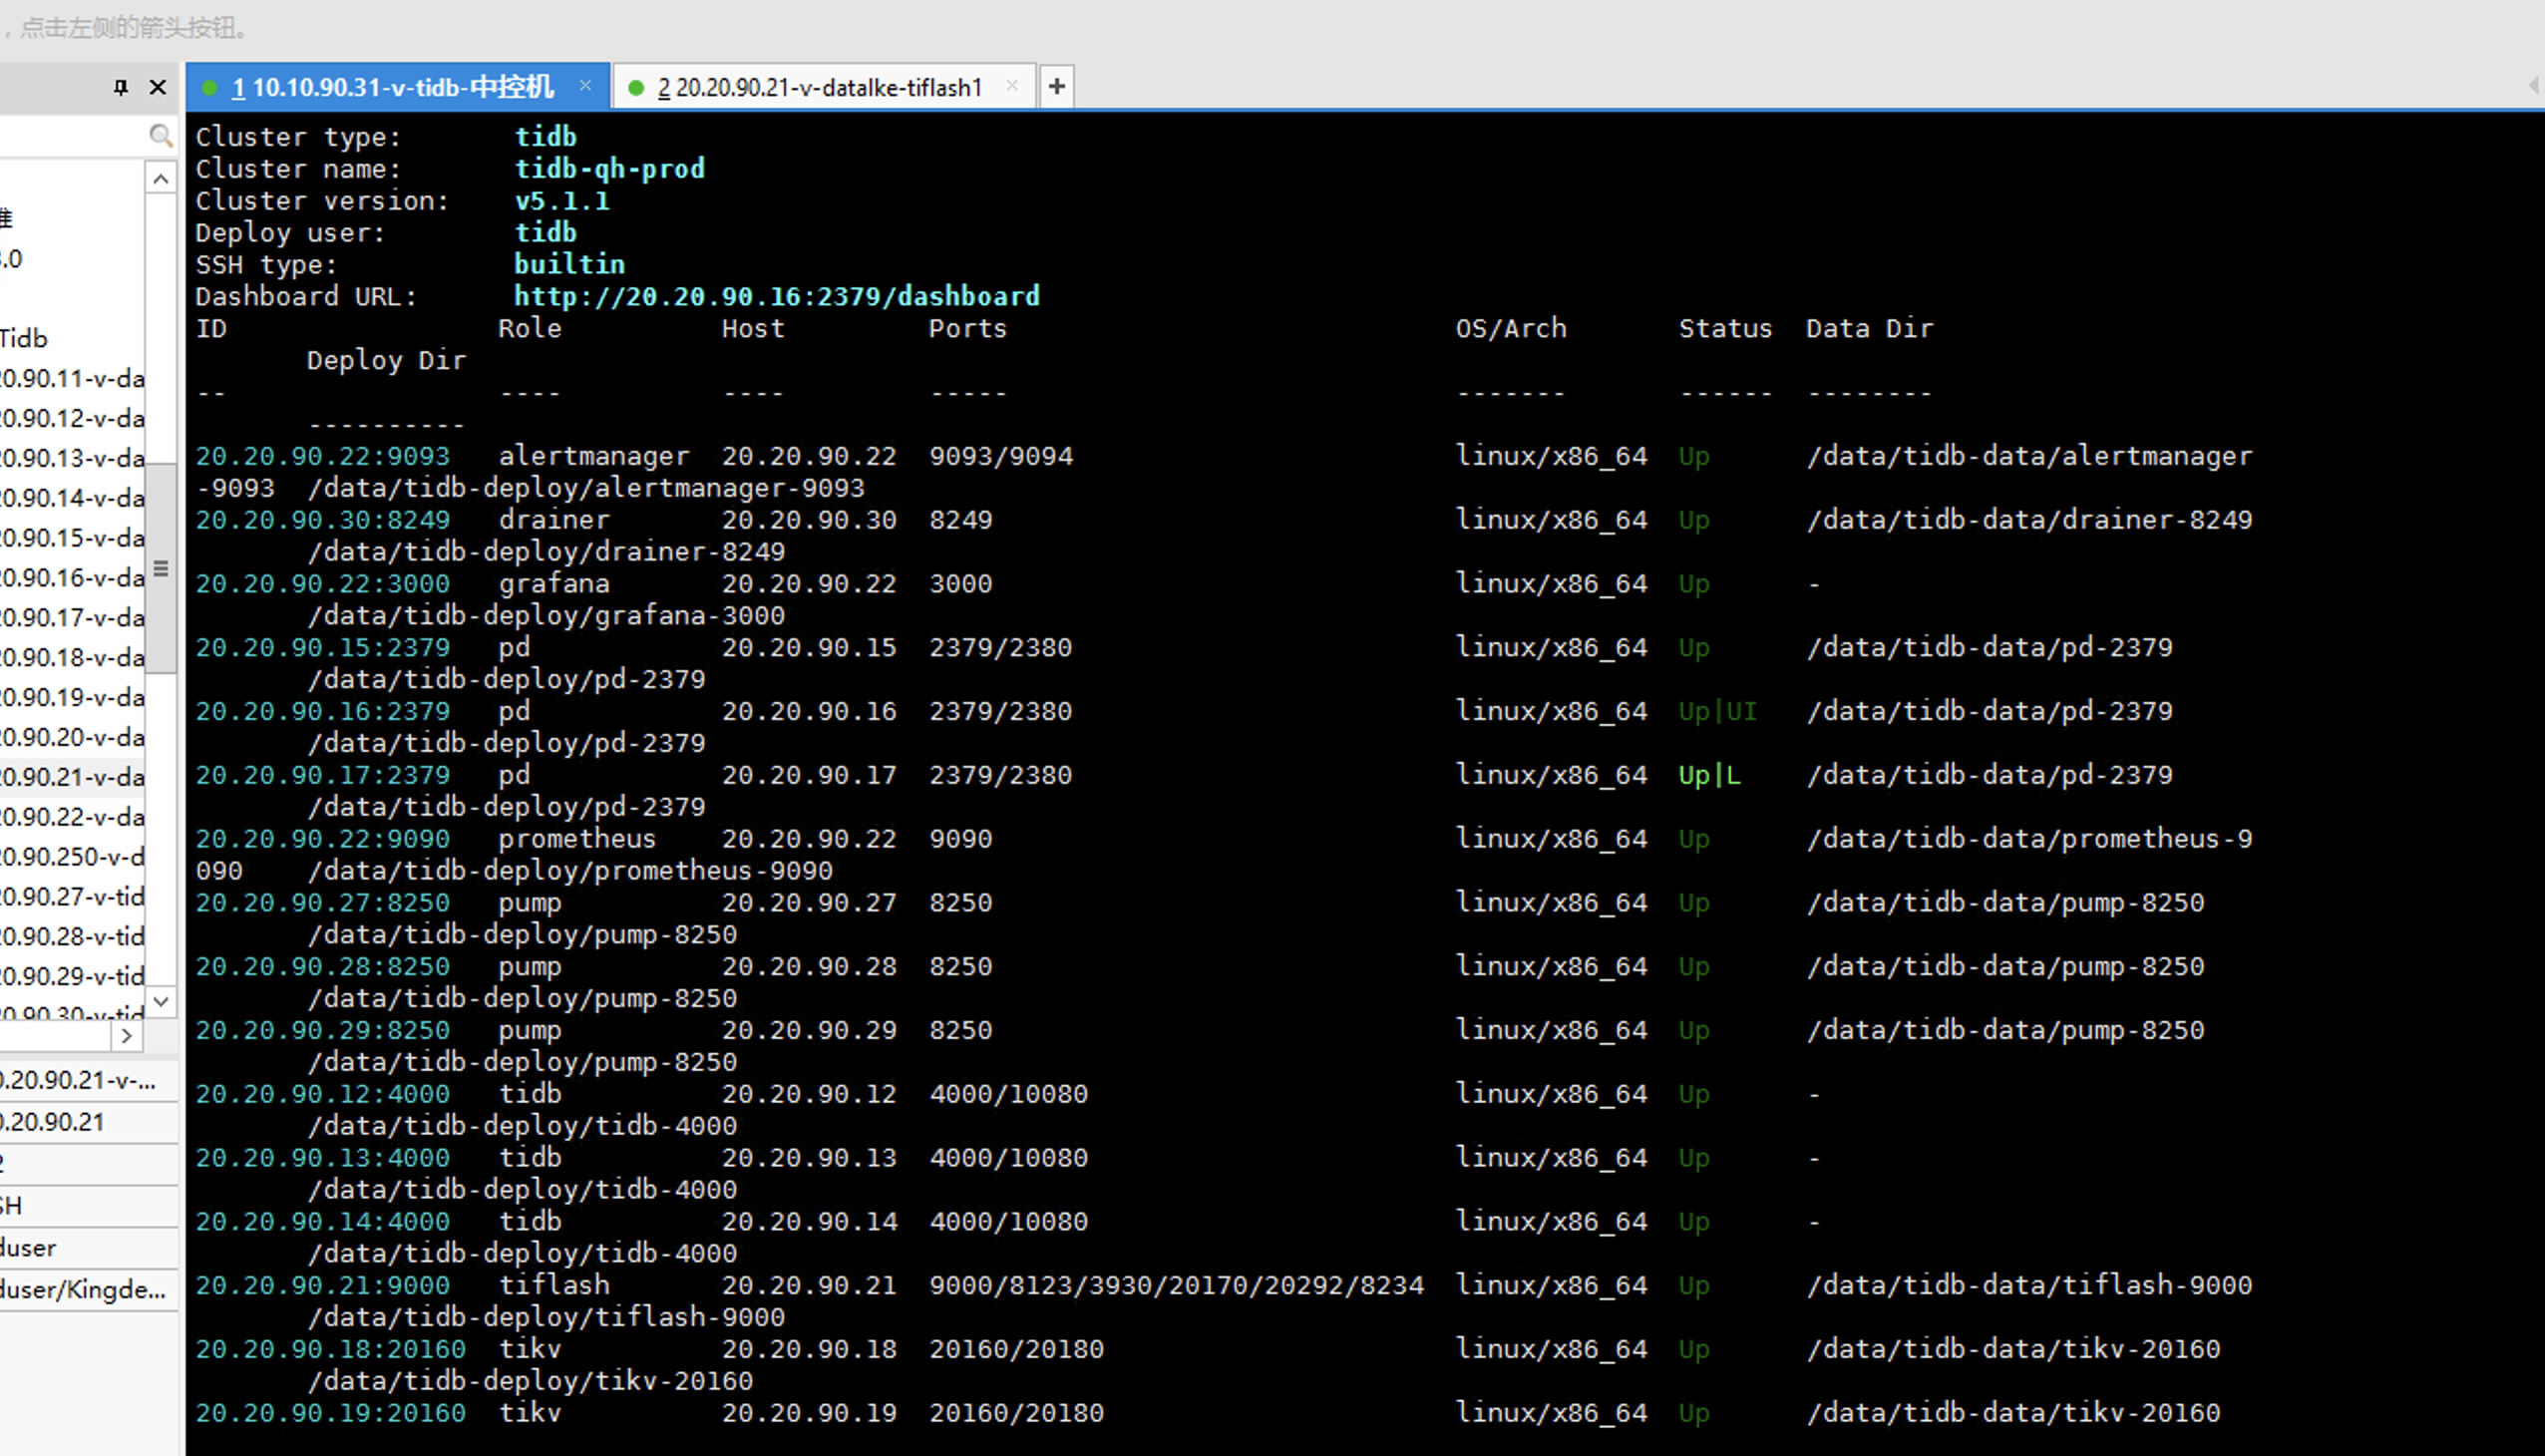
Task: Close the 20.20.90.21-v-datalke-tiflash1 tab
Action: [1012, 86]
